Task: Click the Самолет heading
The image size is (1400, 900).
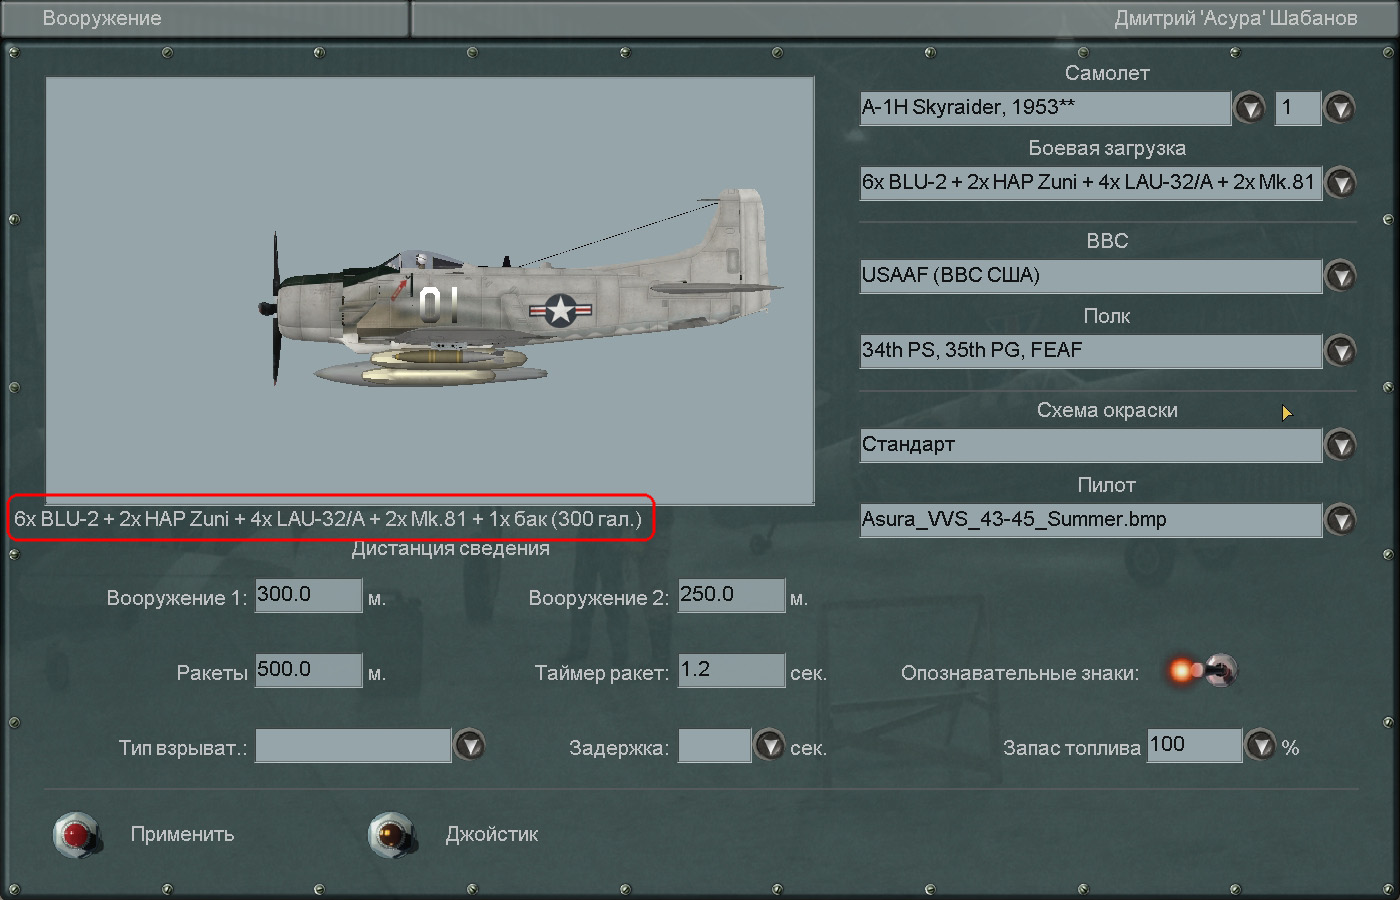Action: click(1107, 73)
